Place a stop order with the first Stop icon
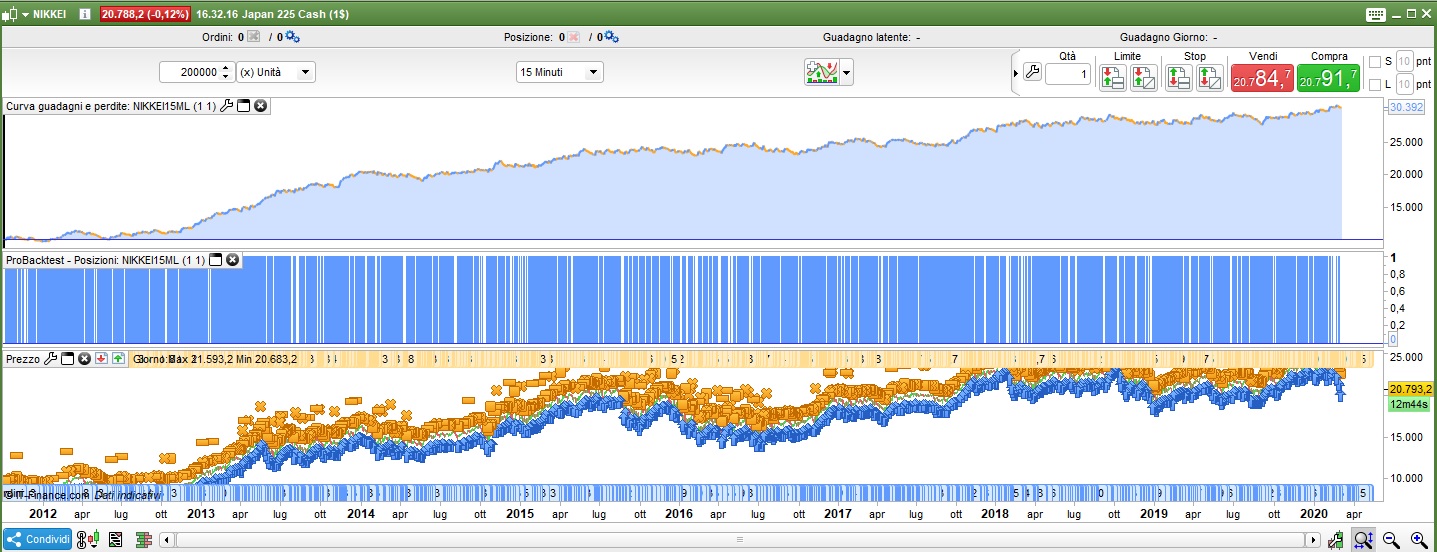Image resolution: width=1437 pixels, height=552 pixels. point(1179,77)
